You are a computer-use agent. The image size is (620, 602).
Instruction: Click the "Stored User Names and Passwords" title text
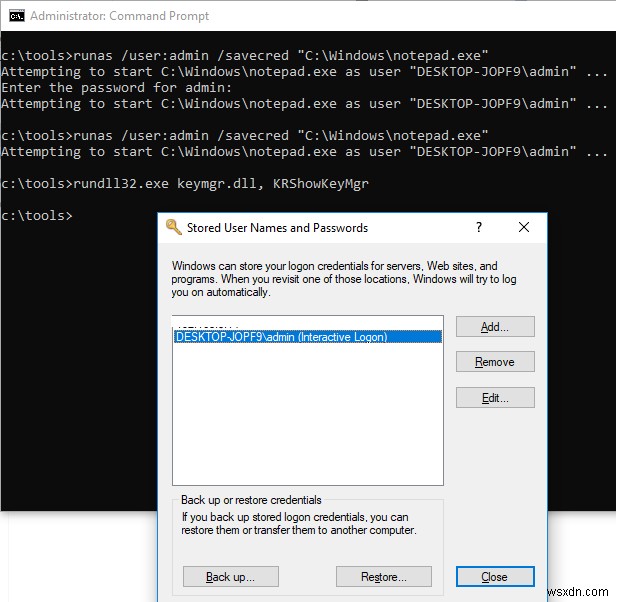277,228
